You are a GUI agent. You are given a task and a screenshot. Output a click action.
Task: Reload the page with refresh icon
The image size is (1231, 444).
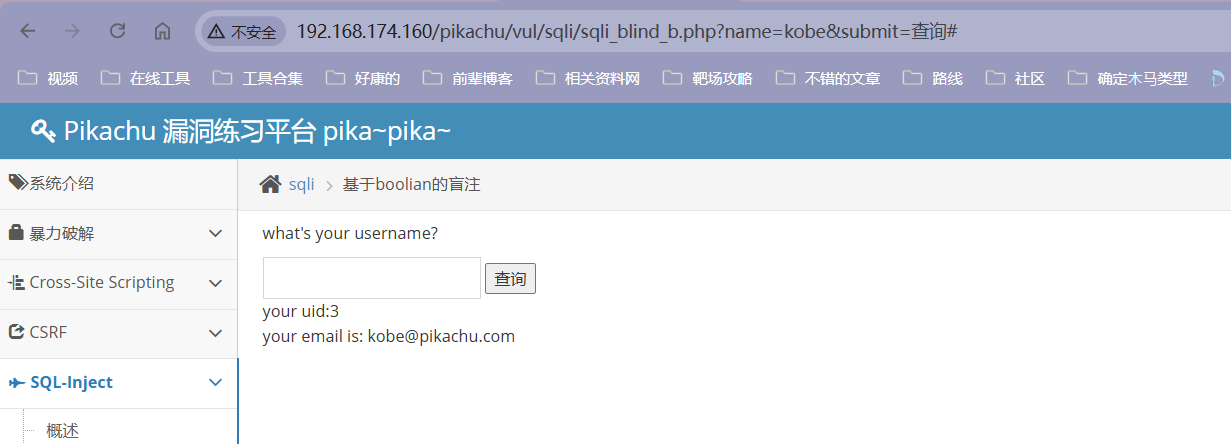coord(117,32)
